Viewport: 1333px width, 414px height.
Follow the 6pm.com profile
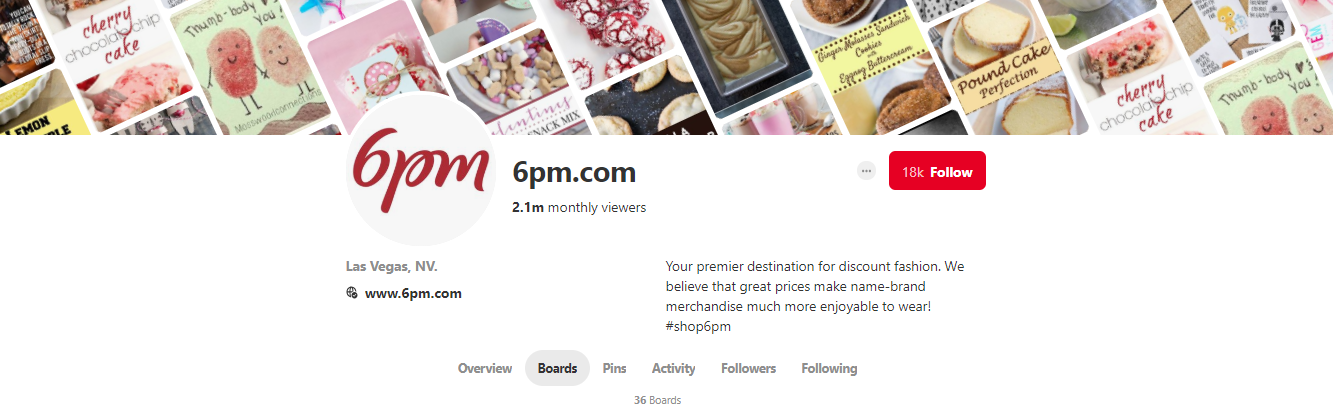(x=937, y=171)
